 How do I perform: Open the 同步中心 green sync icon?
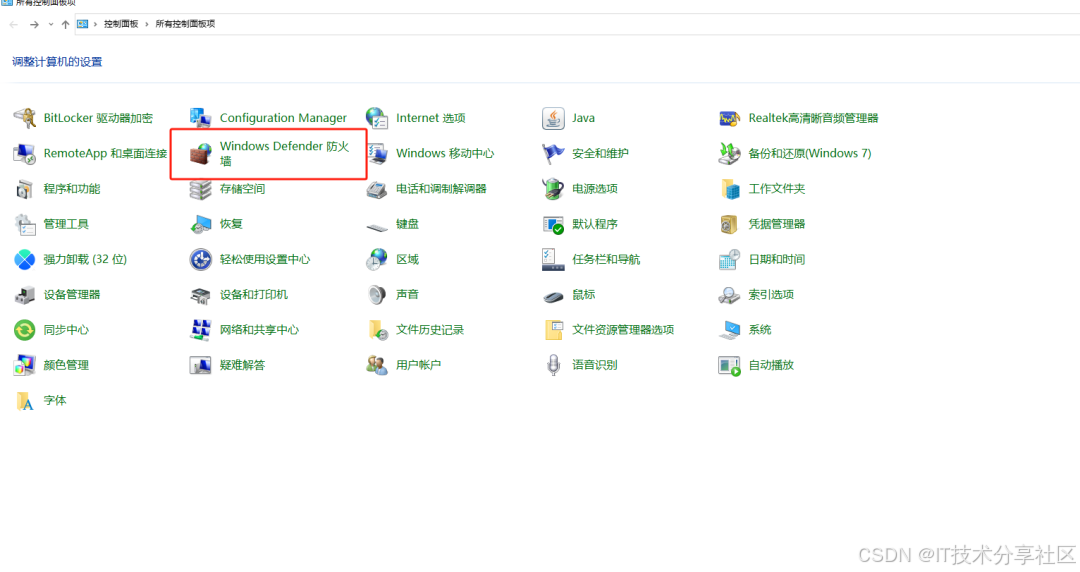point(25,330)
